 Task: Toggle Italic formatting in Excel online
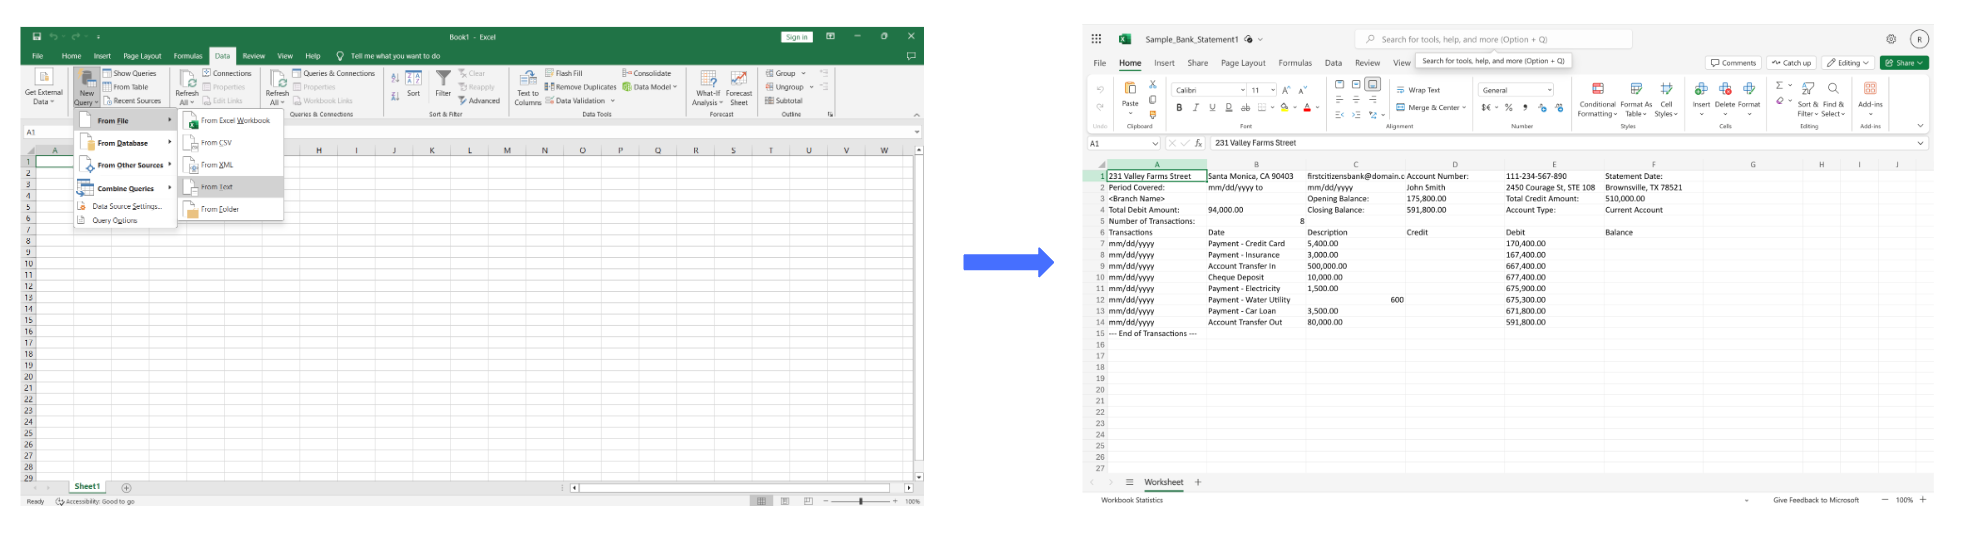(1195, 108)
